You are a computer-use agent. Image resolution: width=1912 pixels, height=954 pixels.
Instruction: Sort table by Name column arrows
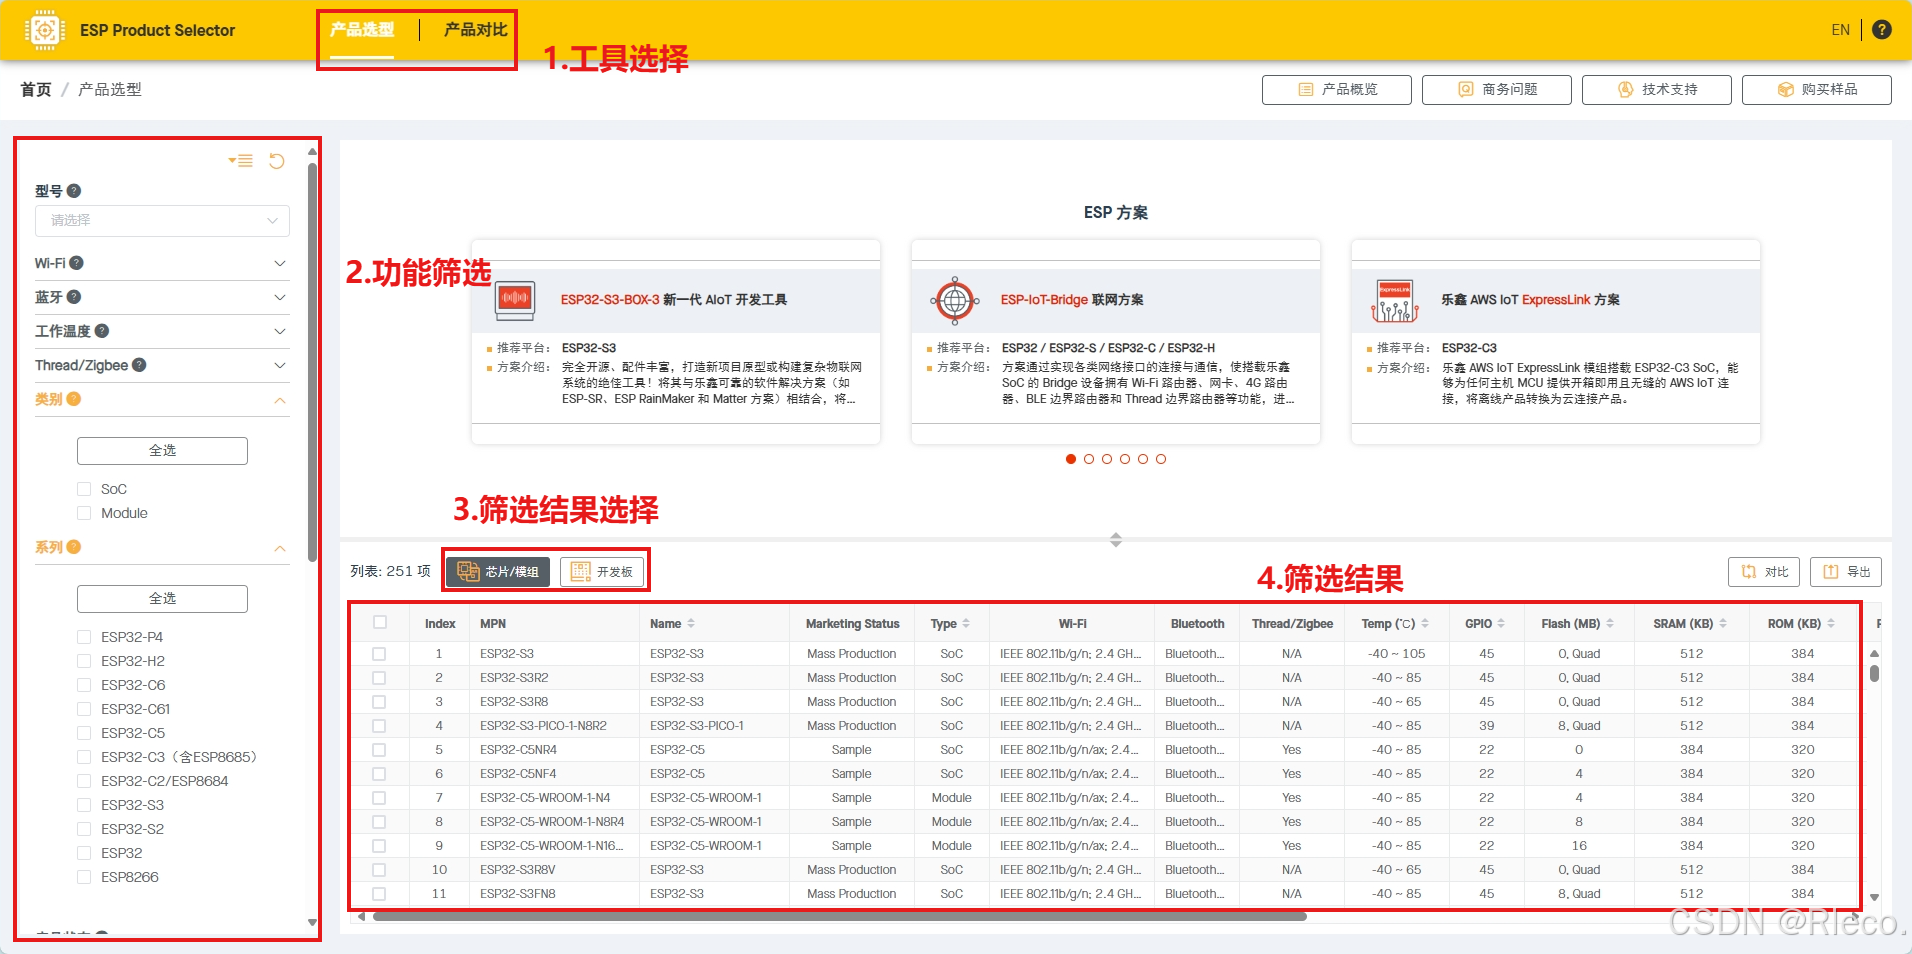(691, 624)
